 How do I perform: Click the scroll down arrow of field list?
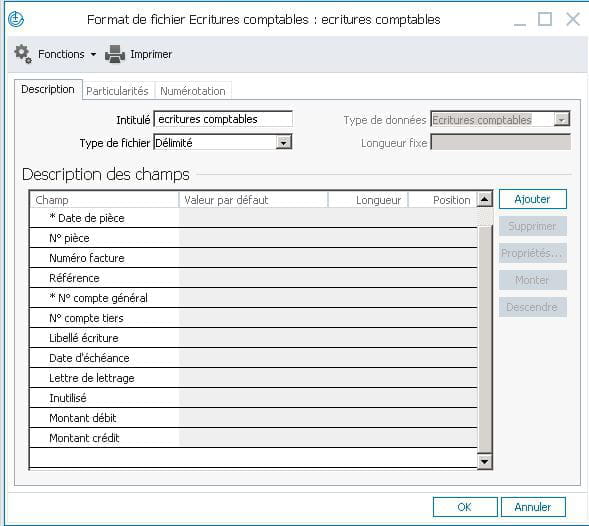[485, 462]
